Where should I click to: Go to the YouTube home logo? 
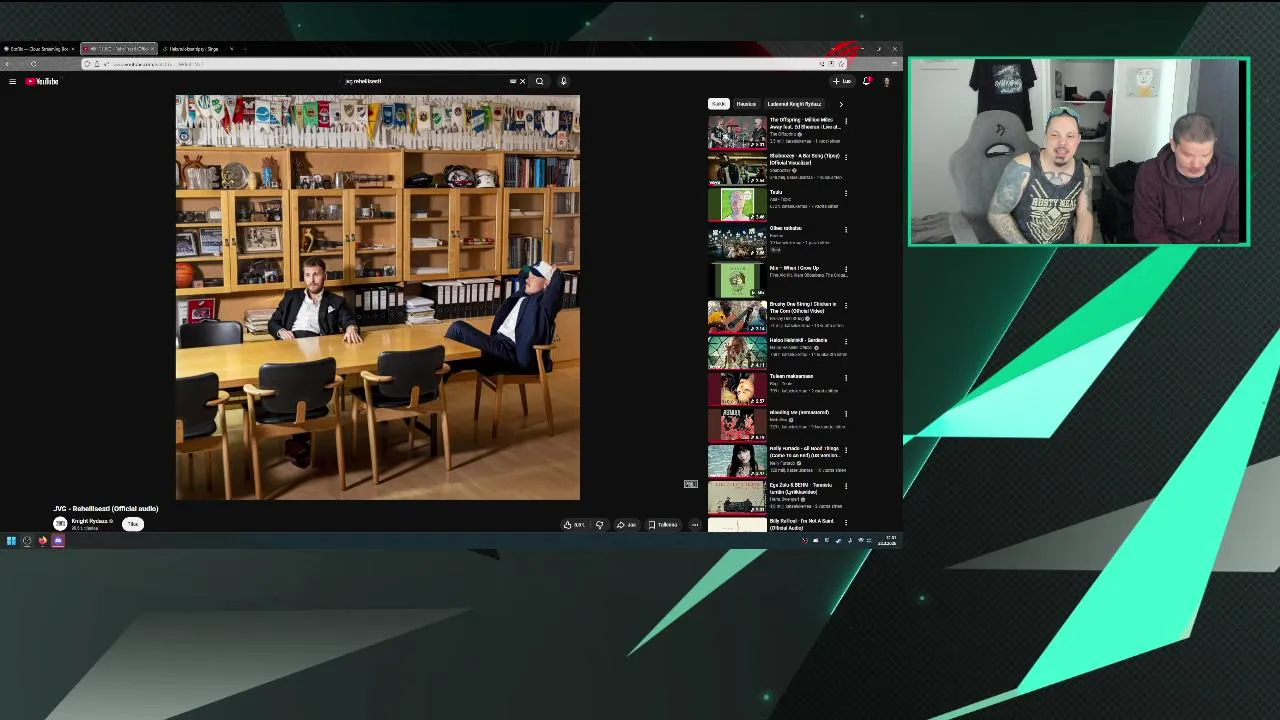pos(42,81)
